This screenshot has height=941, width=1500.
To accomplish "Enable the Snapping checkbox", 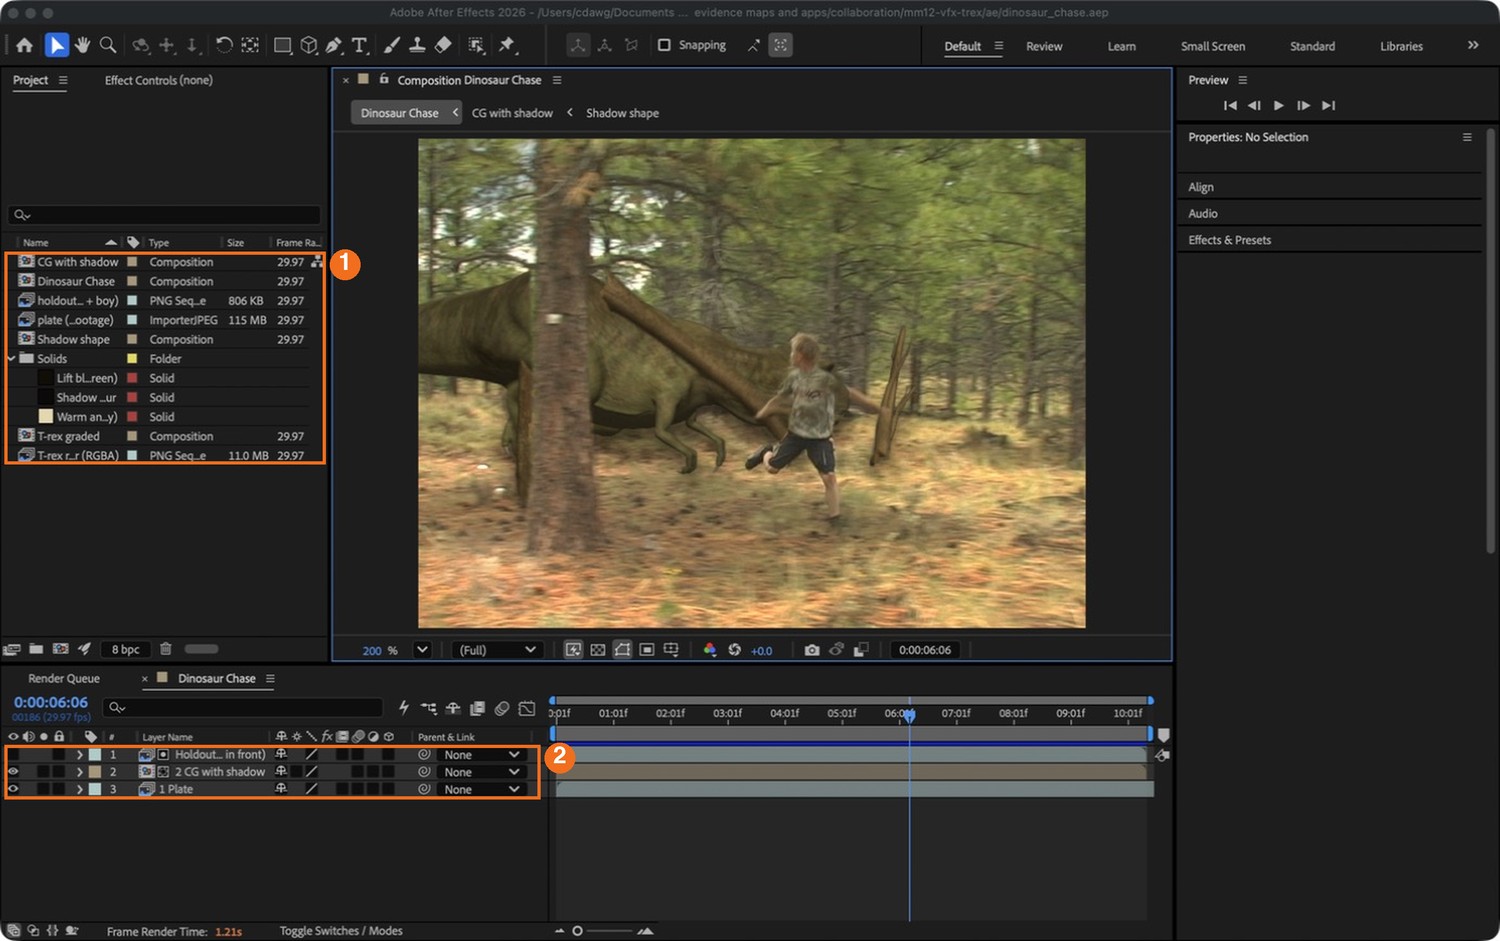I will click(664, 45).
